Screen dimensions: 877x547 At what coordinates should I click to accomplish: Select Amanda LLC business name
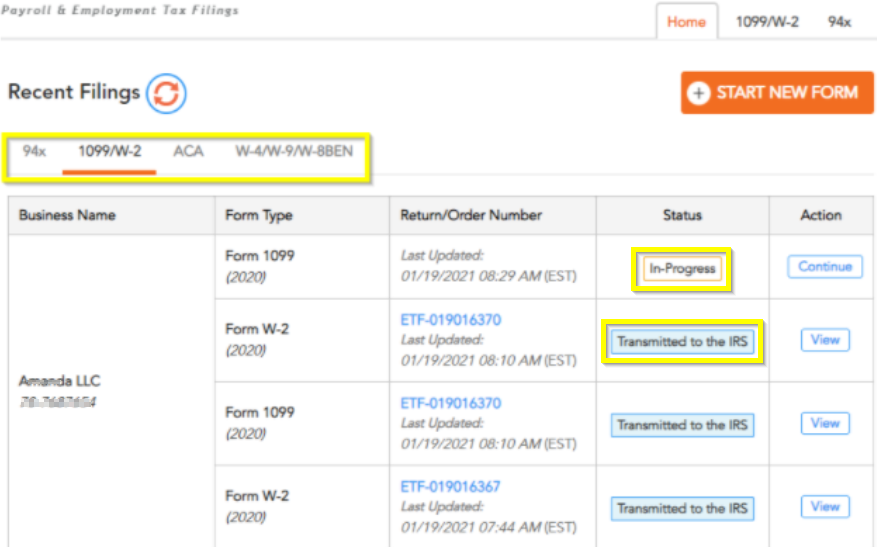tap(60, 381)
